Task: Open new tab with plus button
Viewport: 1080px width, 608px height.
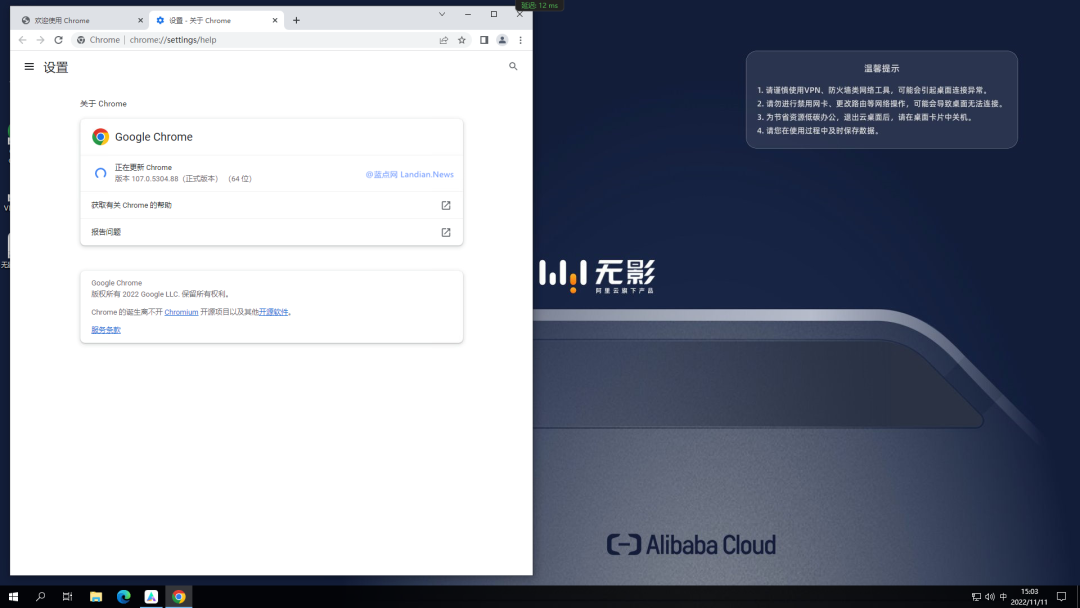Action: point(296,21)
